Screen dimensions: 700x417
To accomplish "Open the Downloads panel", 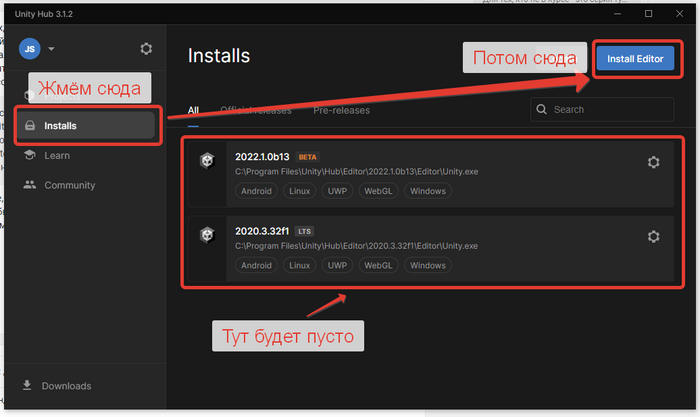I will (x=66, y=386).
